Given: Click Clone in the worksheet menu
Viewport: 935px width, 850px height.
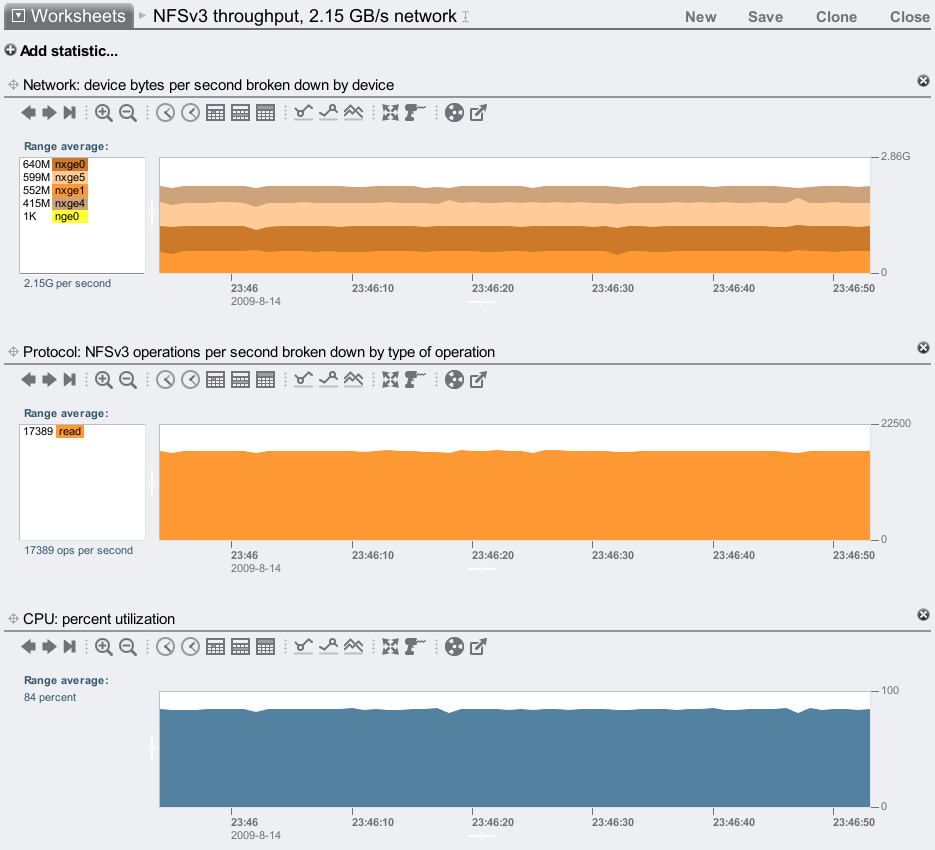Looking at the screenshot, I should point(836,17).
